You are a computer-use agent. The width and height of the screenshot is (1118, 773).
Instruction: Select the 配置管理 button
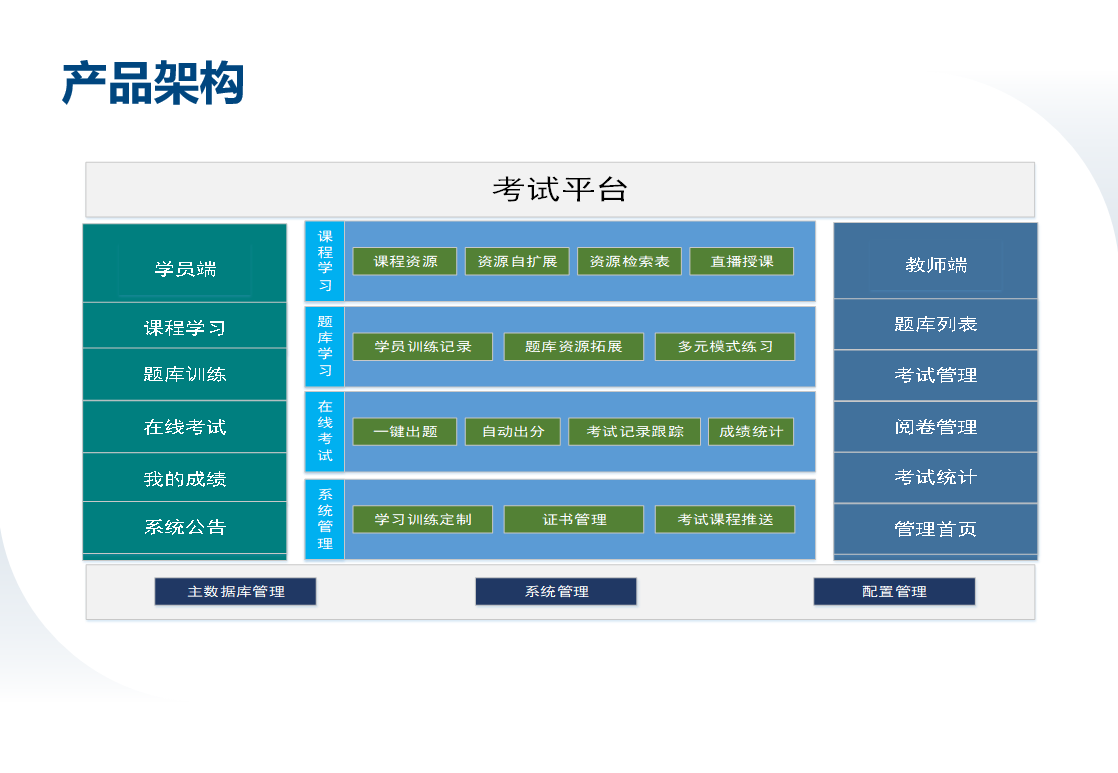pyautogui.click(x=894, y=592)
